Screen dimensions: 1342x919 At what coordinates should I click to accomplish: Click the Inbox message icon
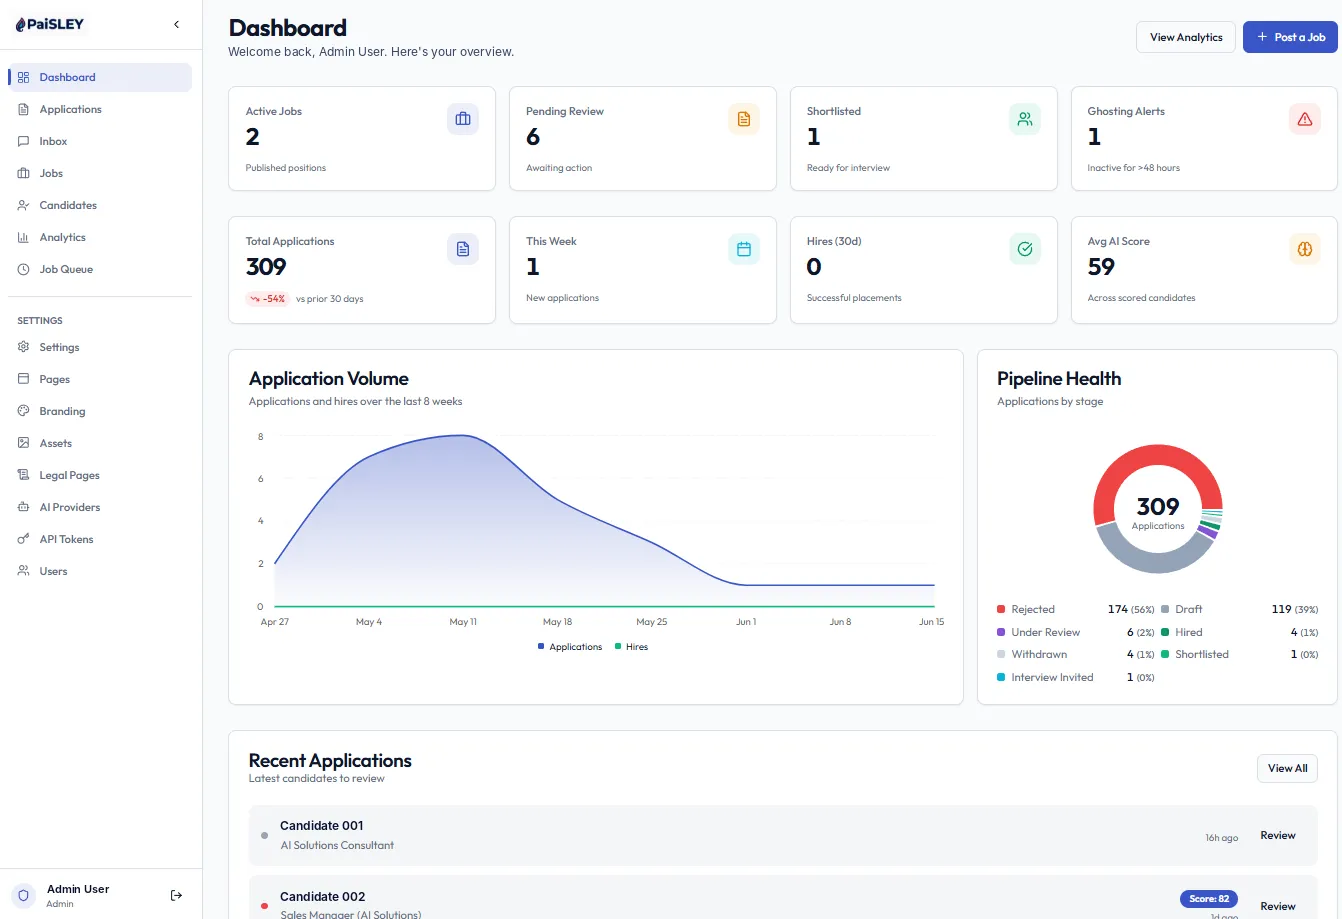point(24,141)
